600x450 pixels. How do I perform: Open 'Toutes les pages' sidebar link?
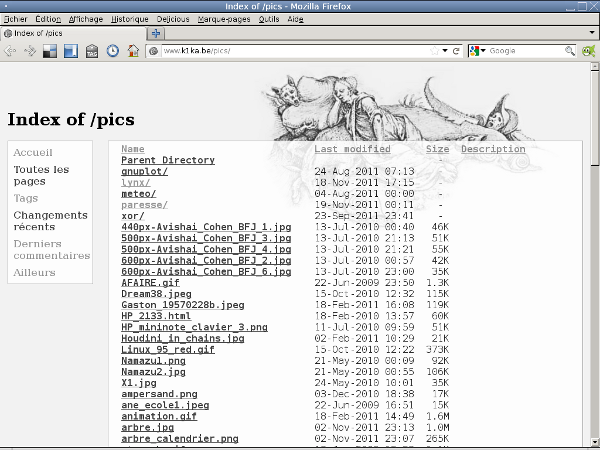pyautogui.click(x=41, y=175)
